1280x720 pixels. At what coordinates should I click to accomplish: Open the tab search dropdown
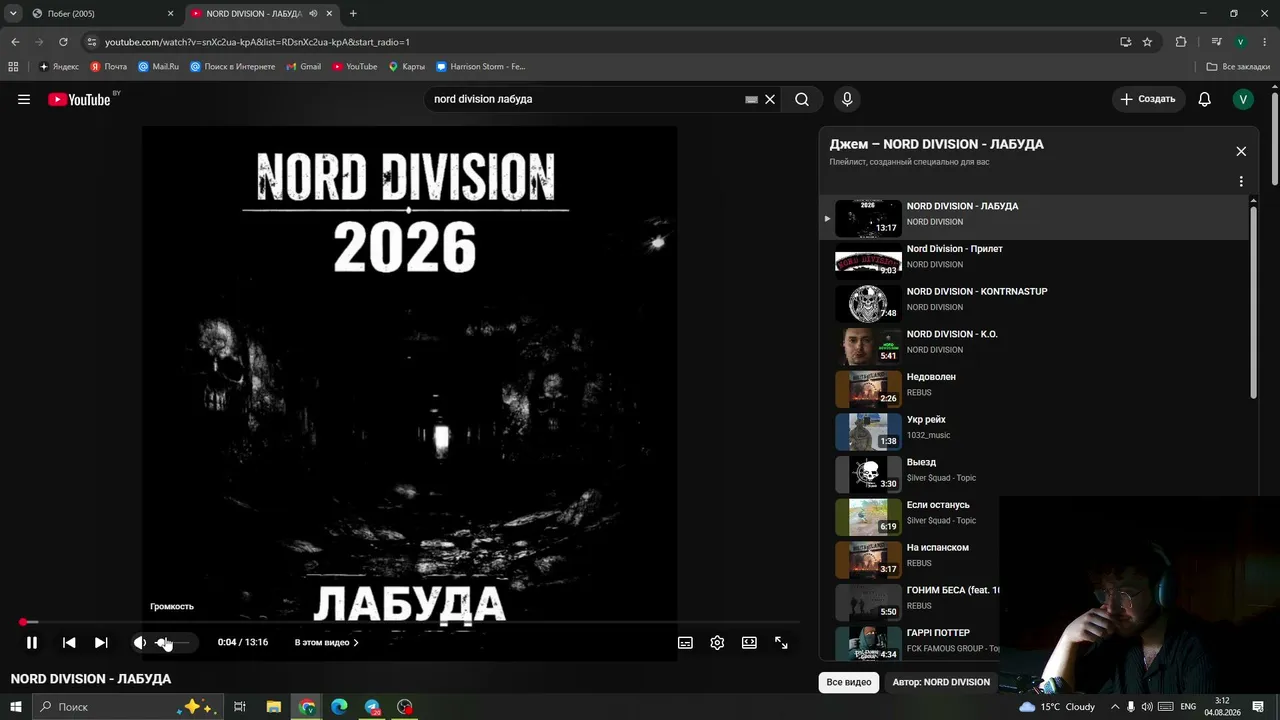click(13, 14)
